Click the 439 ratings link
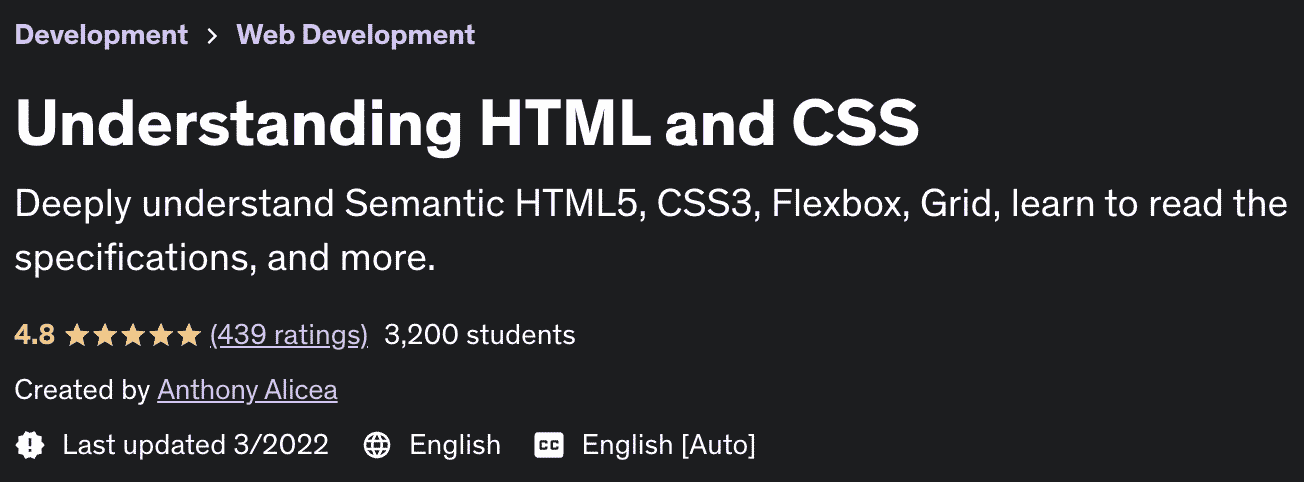 (x=289, y=335)
